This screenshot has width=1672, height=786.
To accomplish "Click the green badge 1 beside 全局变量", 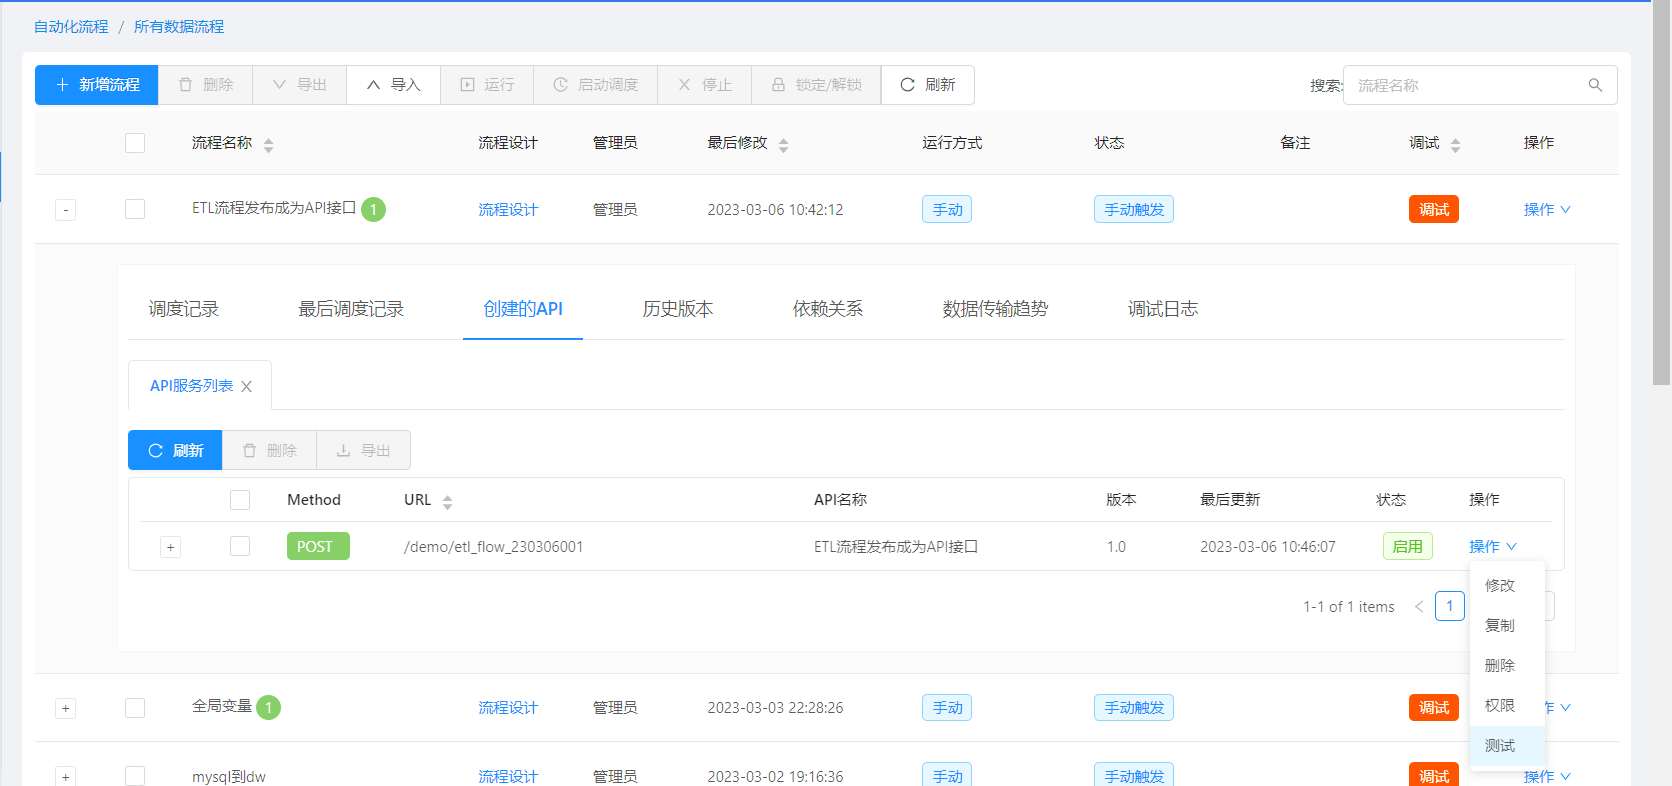I will [x=268, y=707].
